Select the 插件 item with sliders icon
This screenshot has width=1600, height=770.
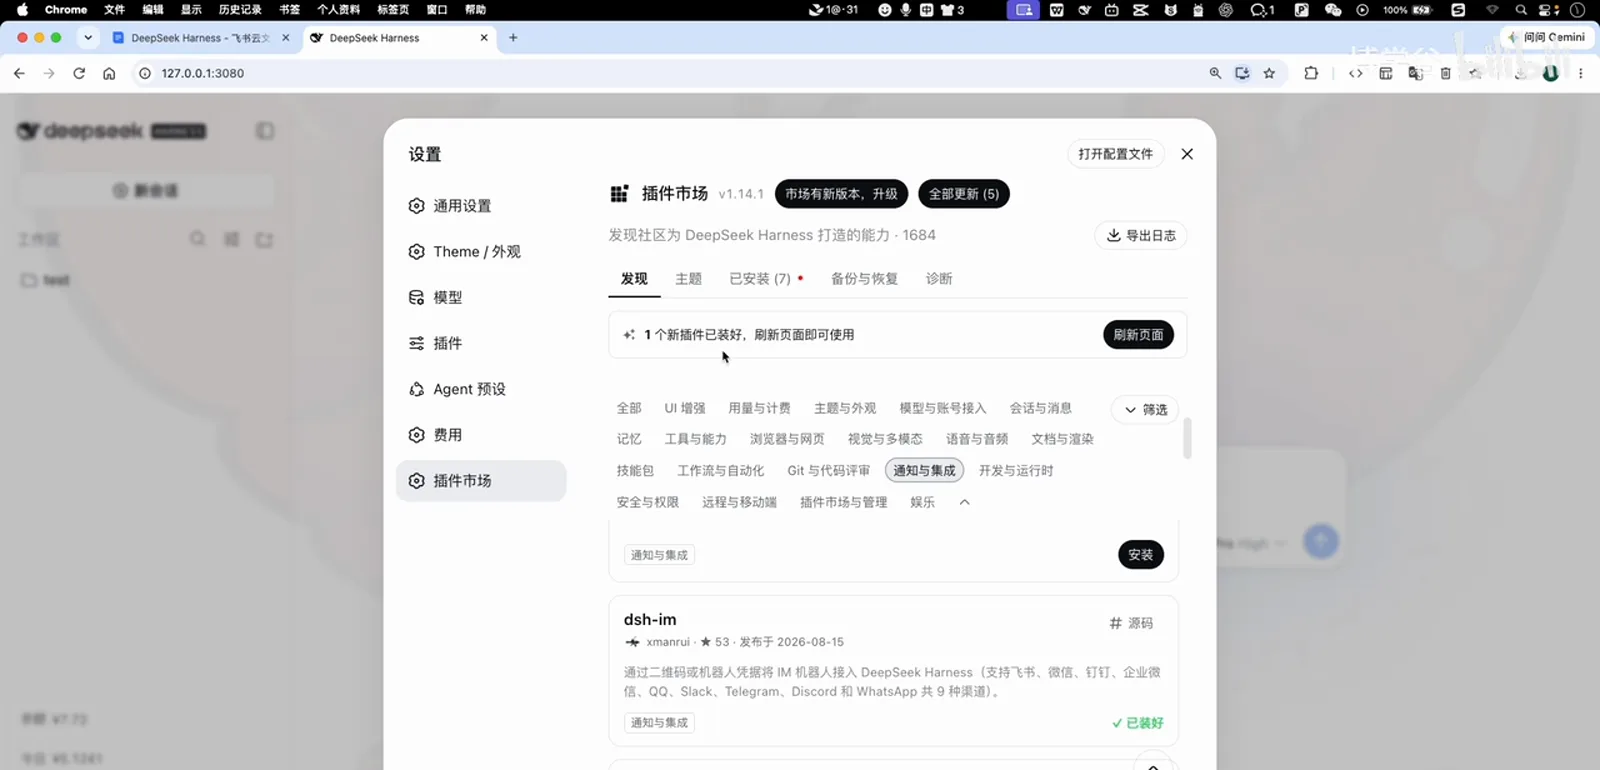(x=481, y=344)
